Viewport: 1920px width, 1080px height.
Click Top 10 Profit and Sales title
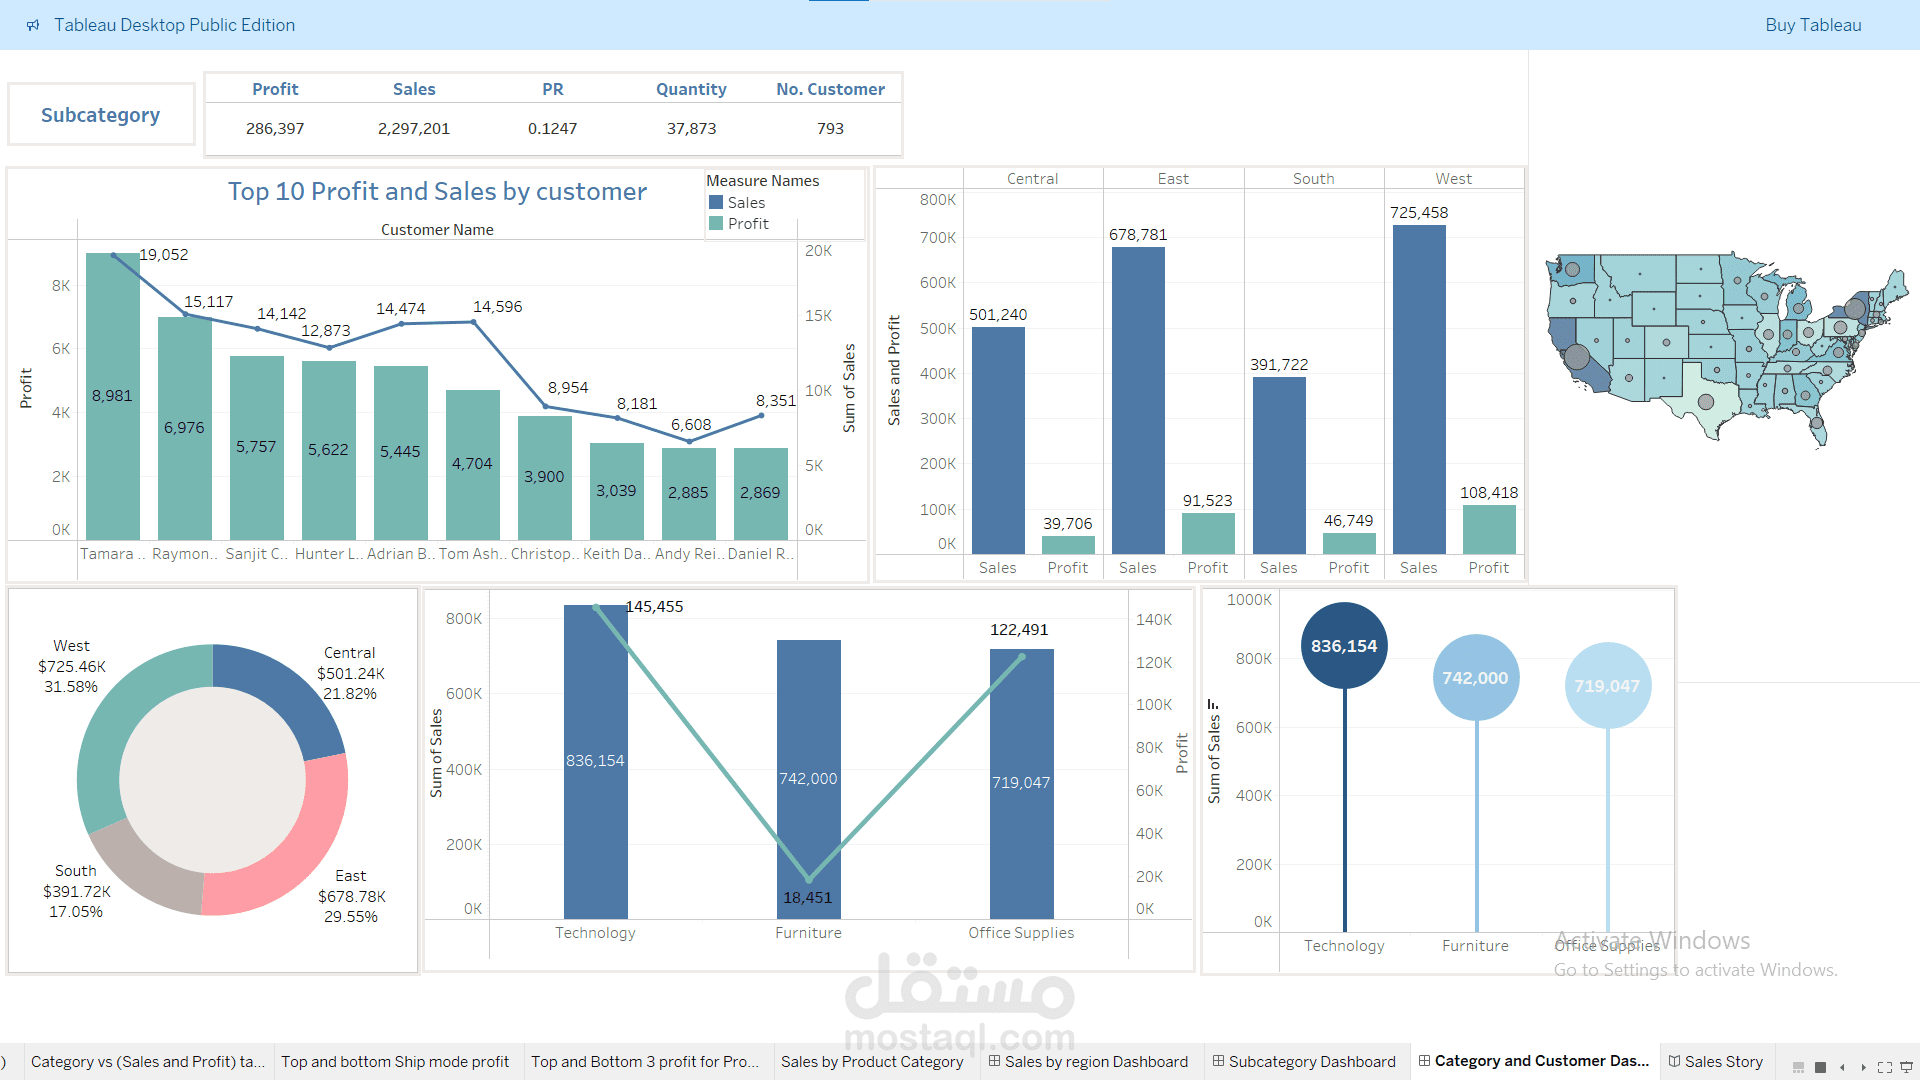(x=437, y=191)
